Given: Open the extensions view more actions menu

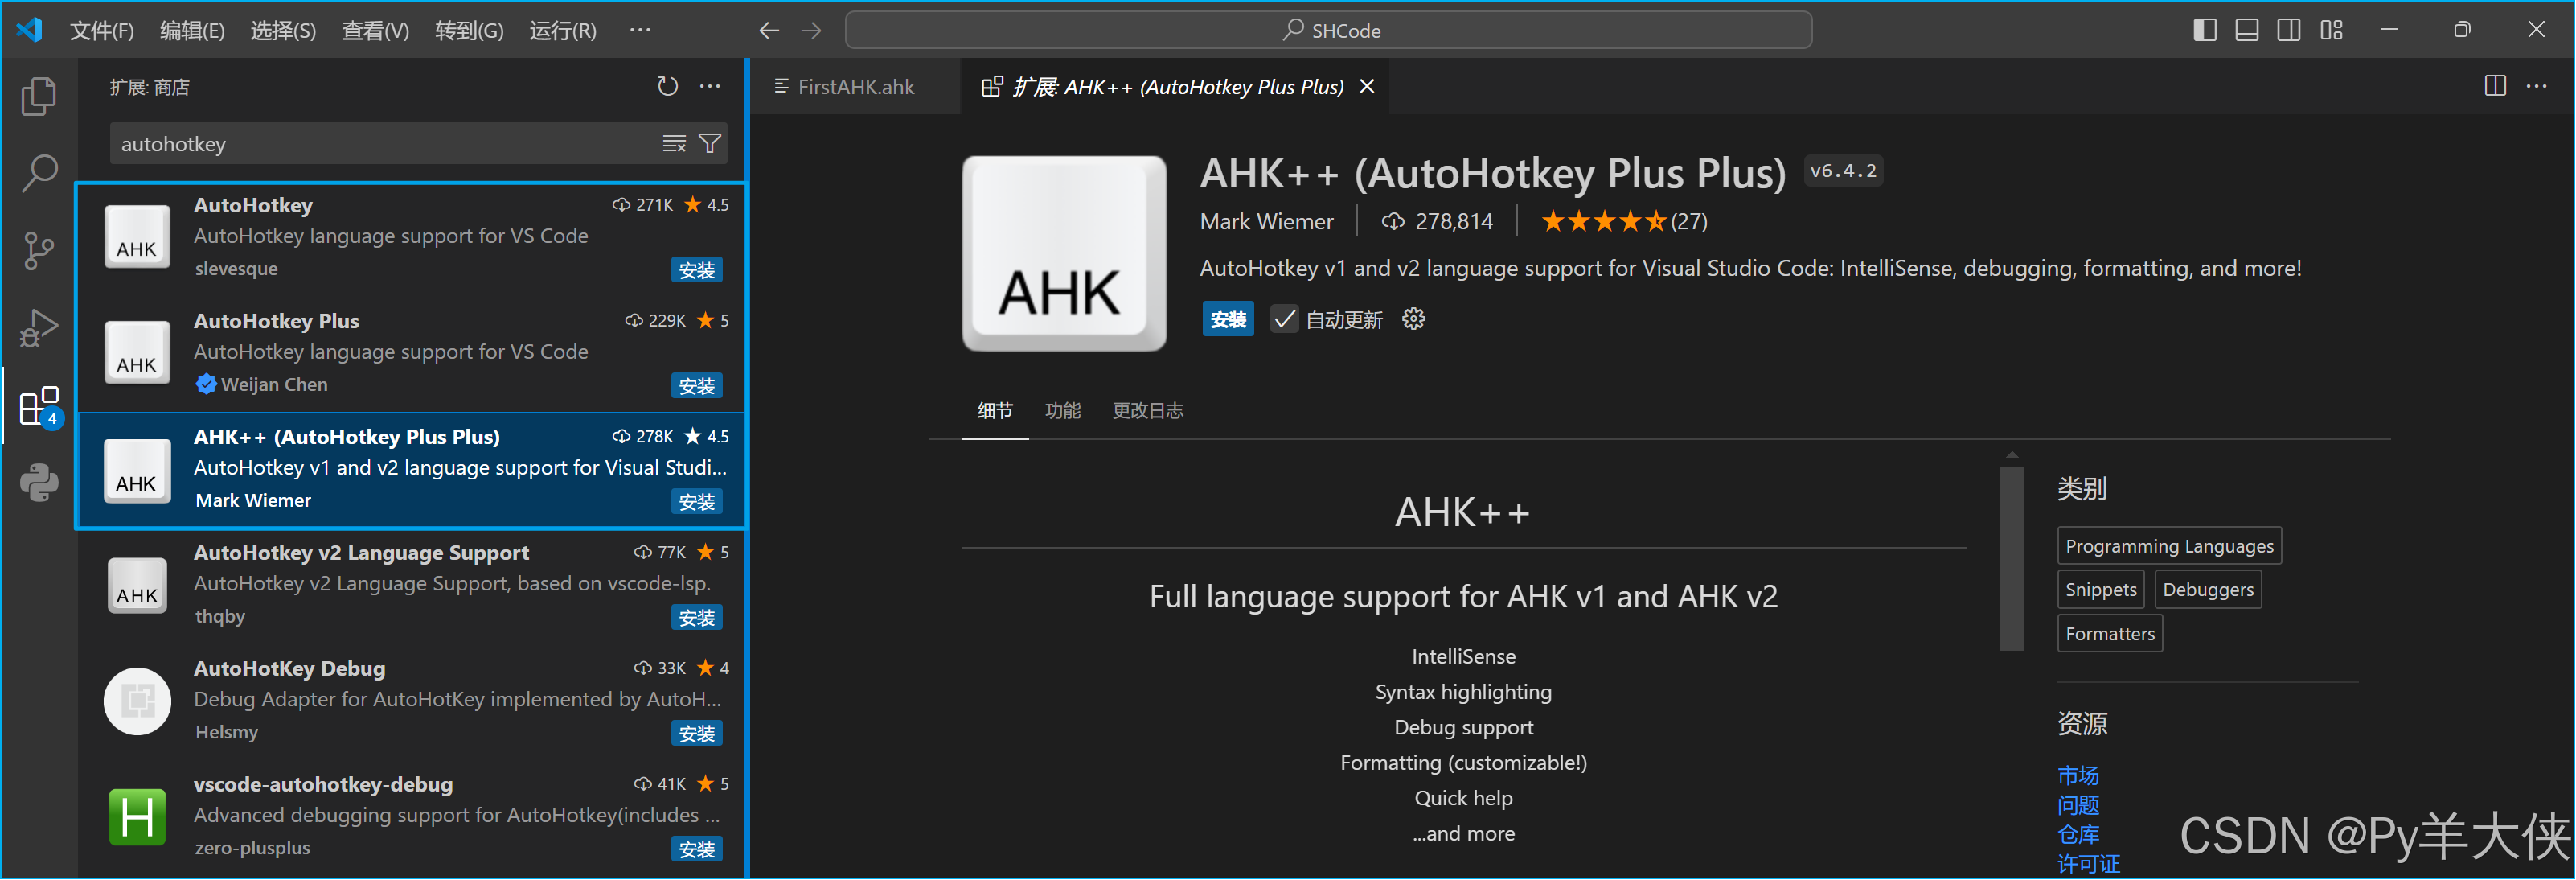Looking at the screenshot, I should pyautogui.click(x=710, y=87).
